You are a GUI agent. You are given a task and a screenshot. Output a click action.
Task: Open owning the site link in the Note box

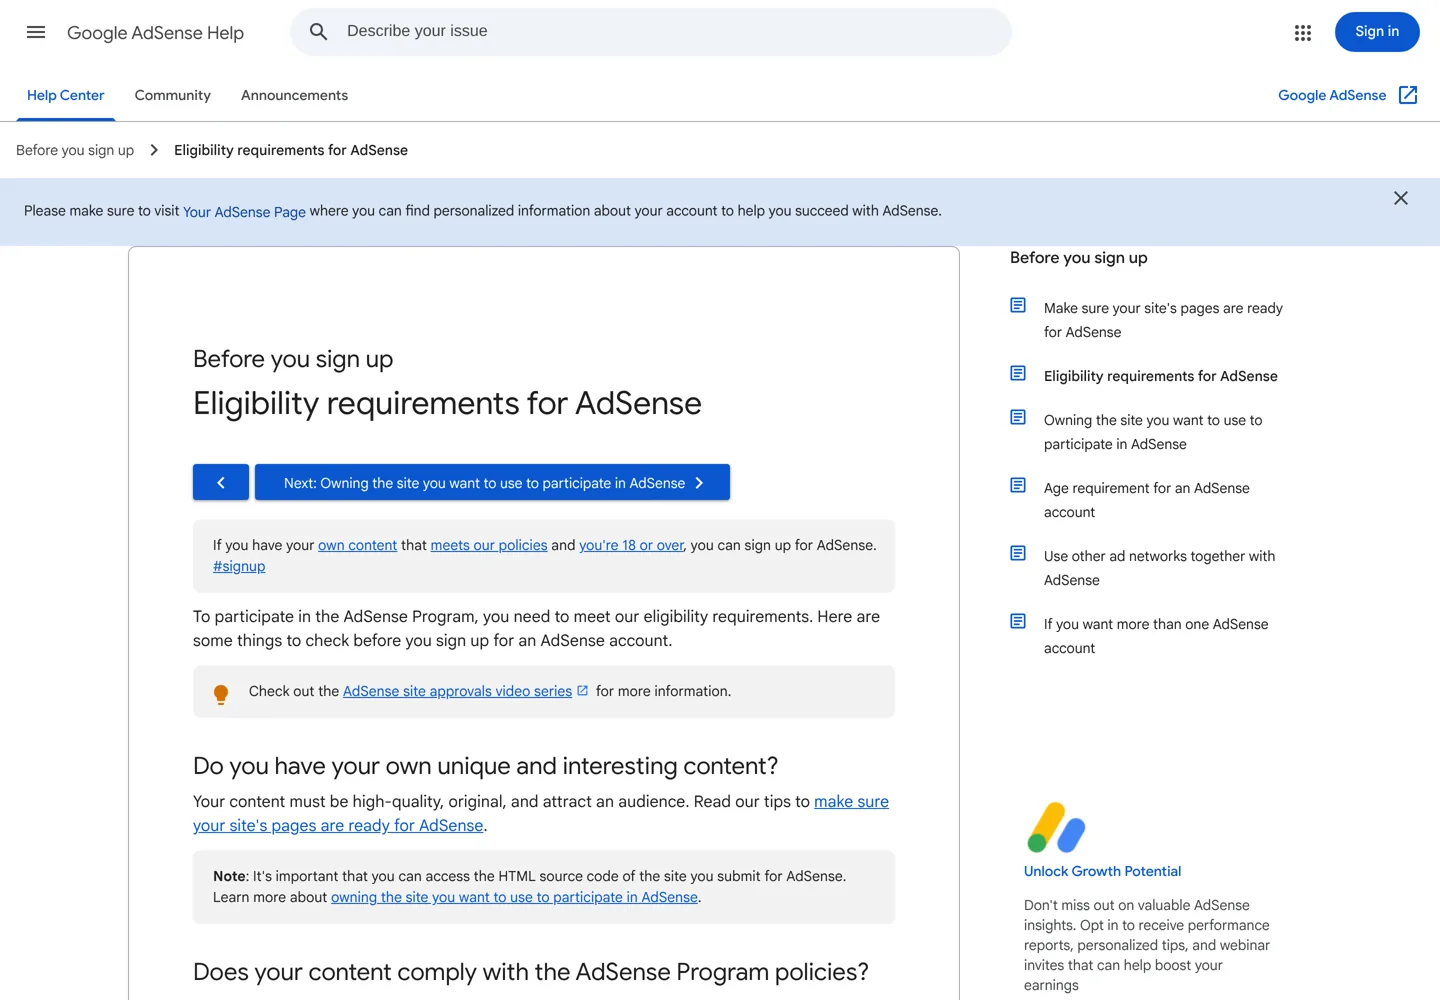tap(514, 897)
